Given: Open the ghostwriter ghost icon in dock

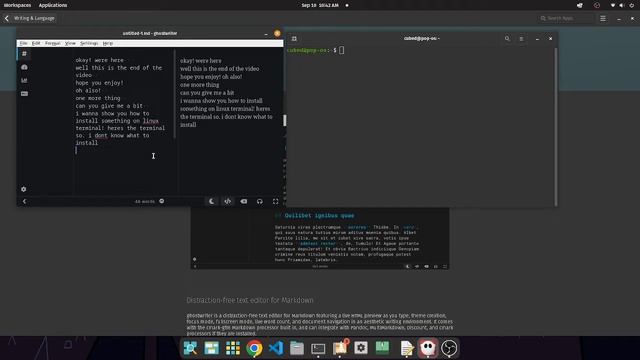Looking at the screenshot, I should tap(427, 348).
